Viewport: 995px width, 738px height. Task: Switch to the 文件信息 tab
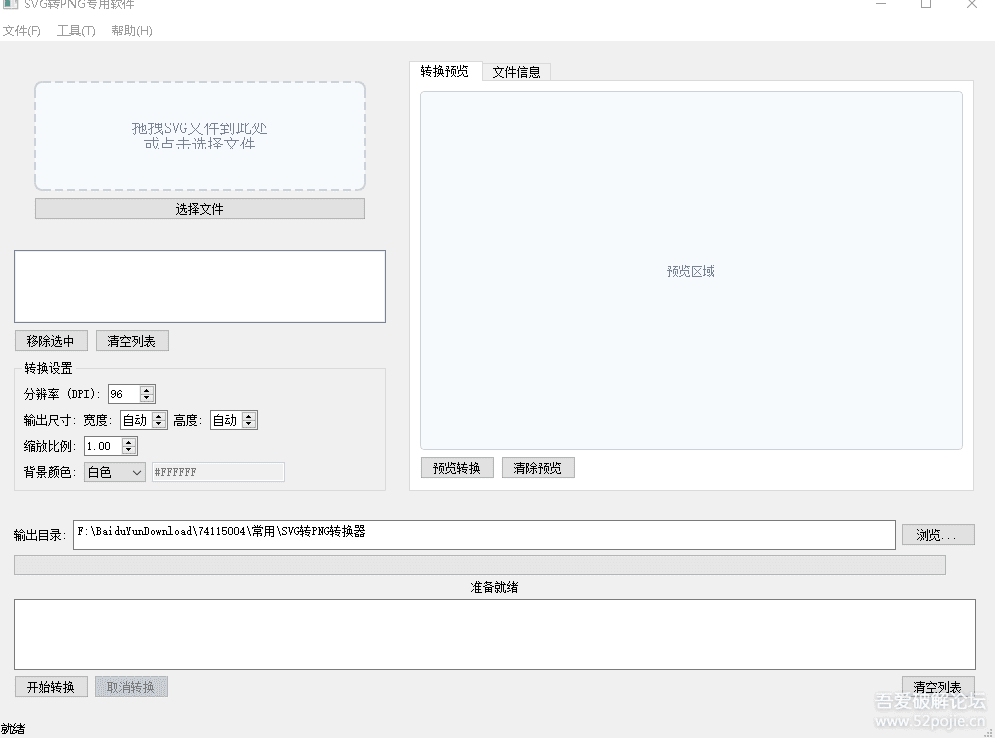(x=516, y=71)
